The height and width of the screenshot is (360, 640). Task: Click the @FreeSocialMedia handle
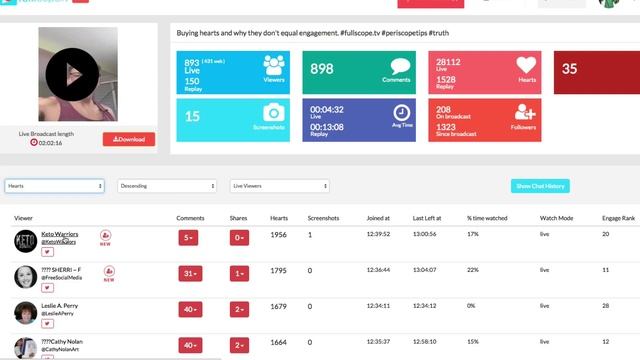click(x=62, y=278)
